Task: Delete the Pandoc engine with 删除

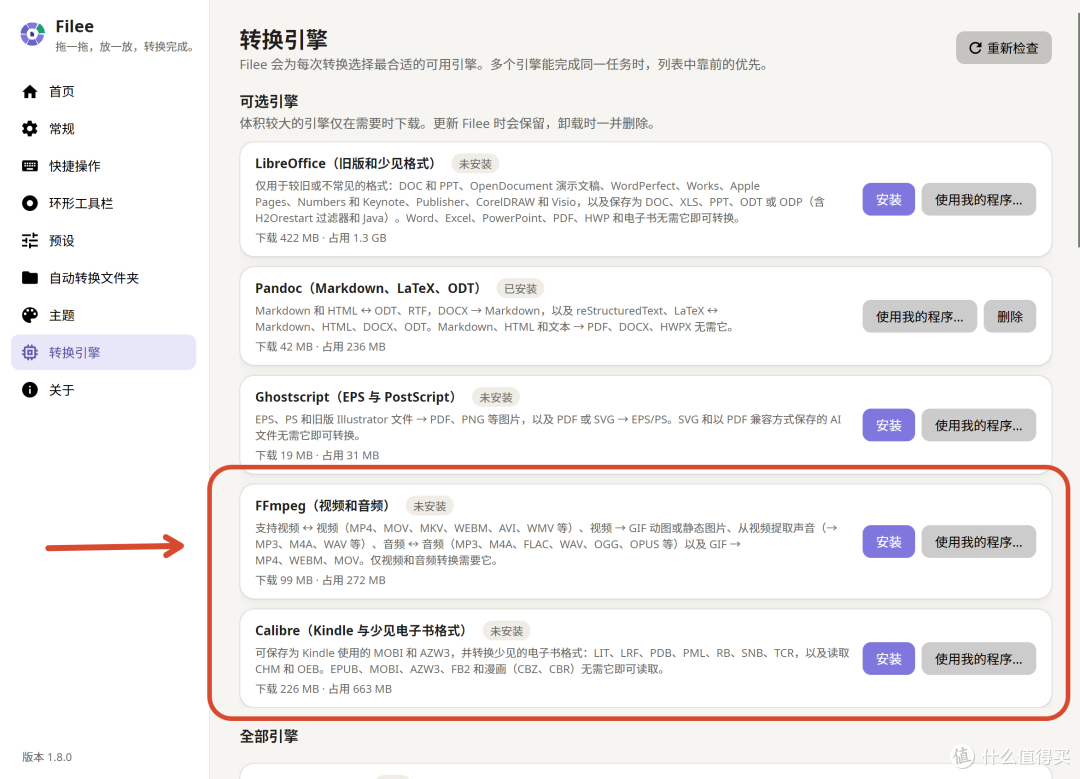Action: [x=1010, y=317]
